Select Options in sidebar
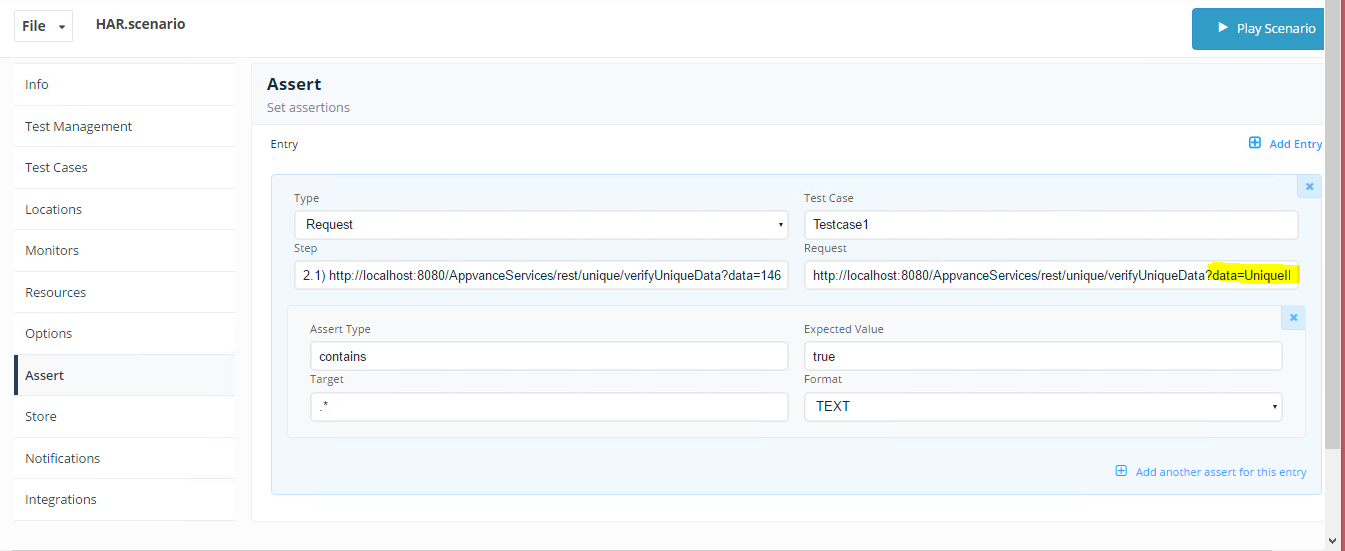This screenshot has height=551, width=1345. pyautogui.click(x=124, y=333)
